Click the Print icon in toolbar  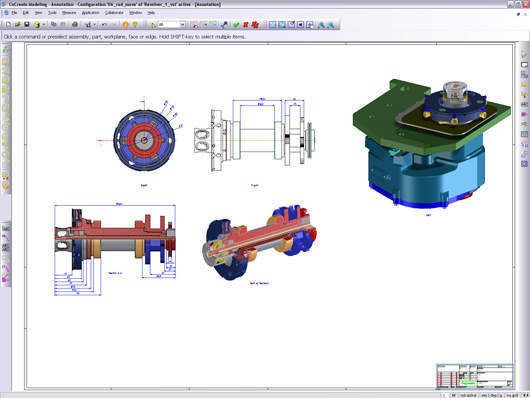(75, 25)
